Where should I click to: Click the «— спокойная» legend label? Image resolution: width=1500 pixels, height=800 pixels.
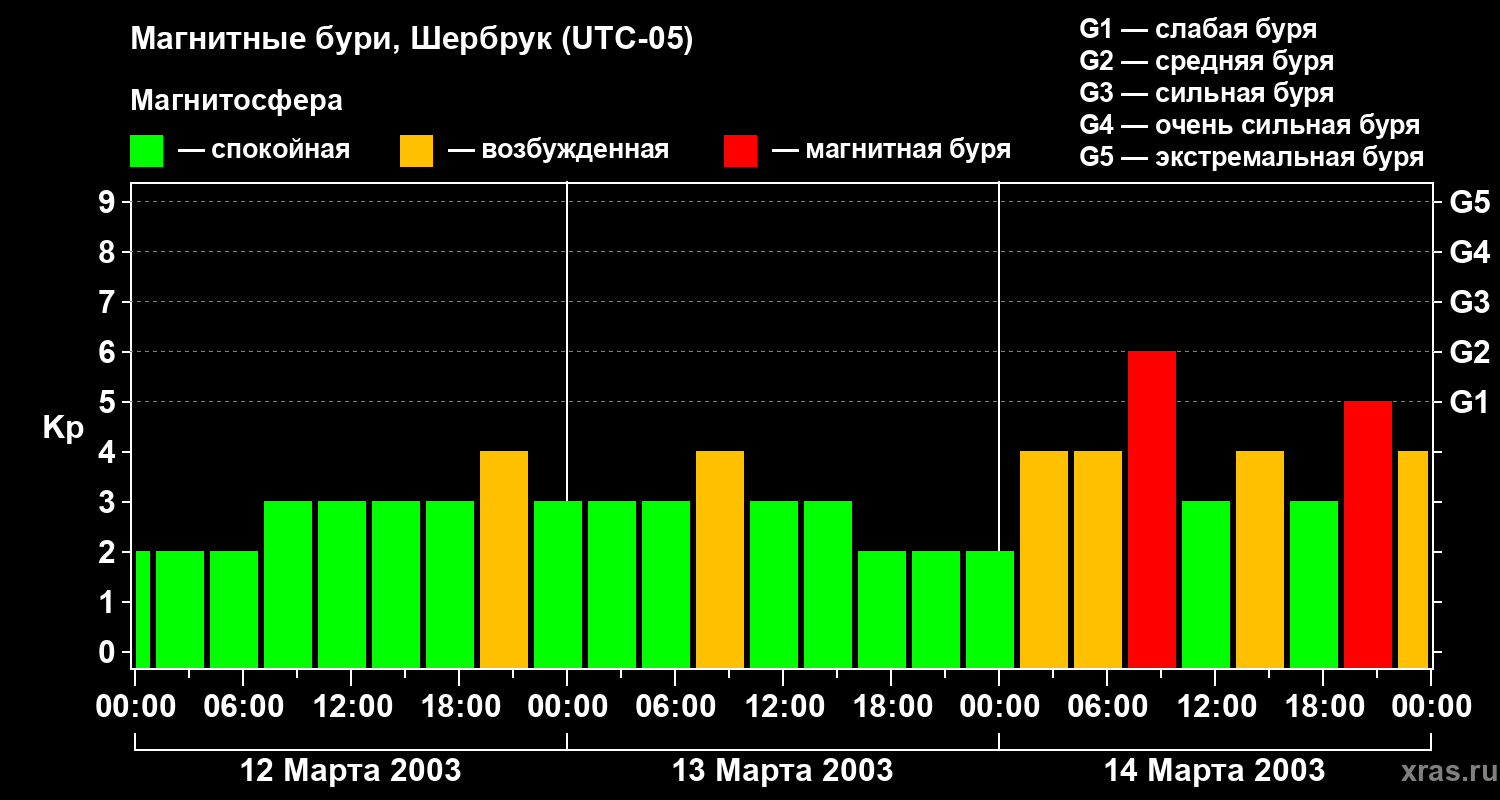point(264,150)
